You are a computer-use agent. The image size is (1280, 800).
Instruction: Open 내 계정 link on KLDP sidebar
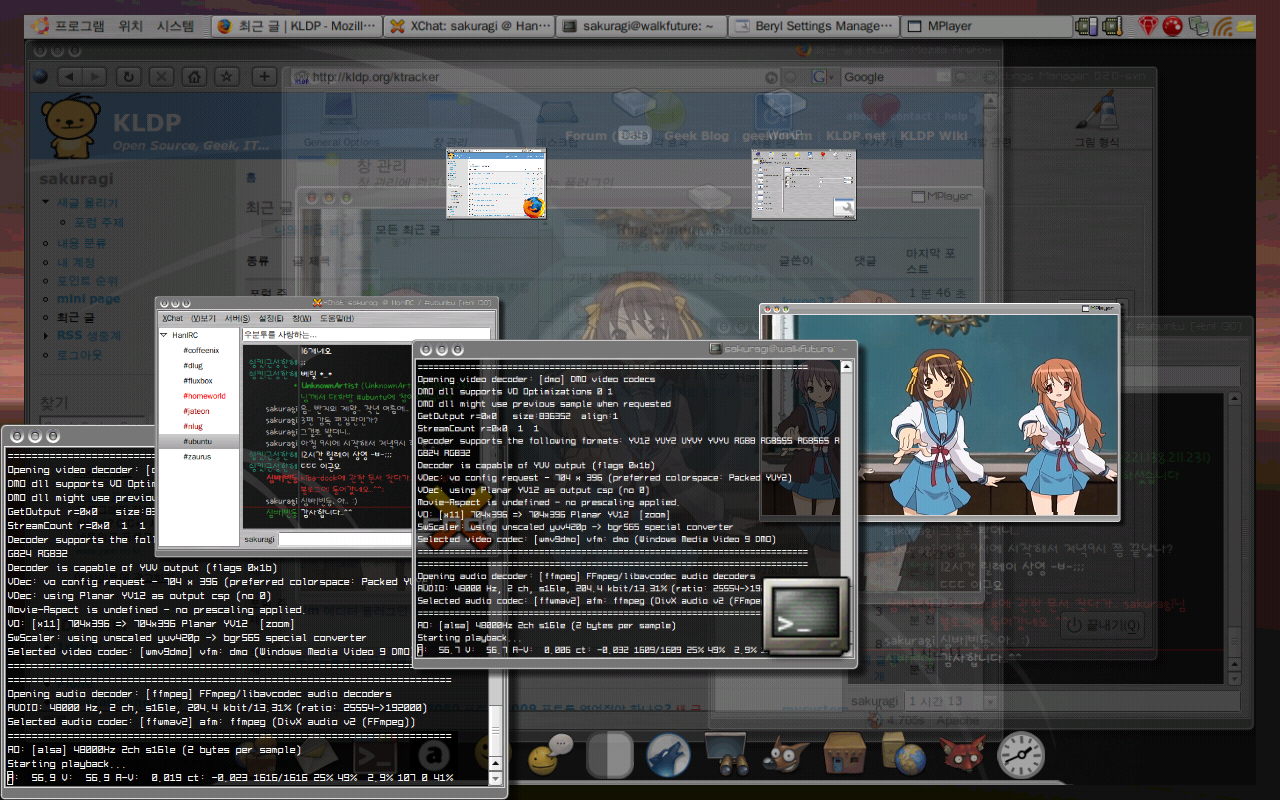(x=76, y=262)
